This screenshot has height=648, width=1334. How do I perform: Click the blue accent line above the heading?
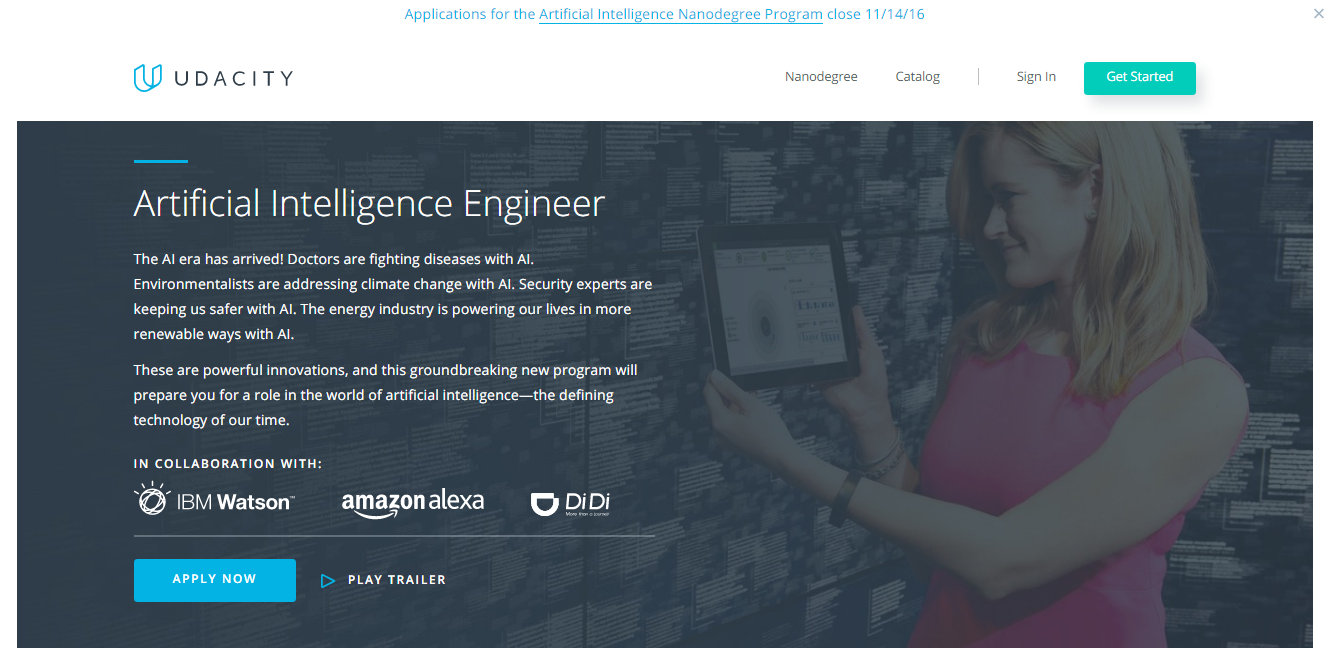(x=161, y=161)
